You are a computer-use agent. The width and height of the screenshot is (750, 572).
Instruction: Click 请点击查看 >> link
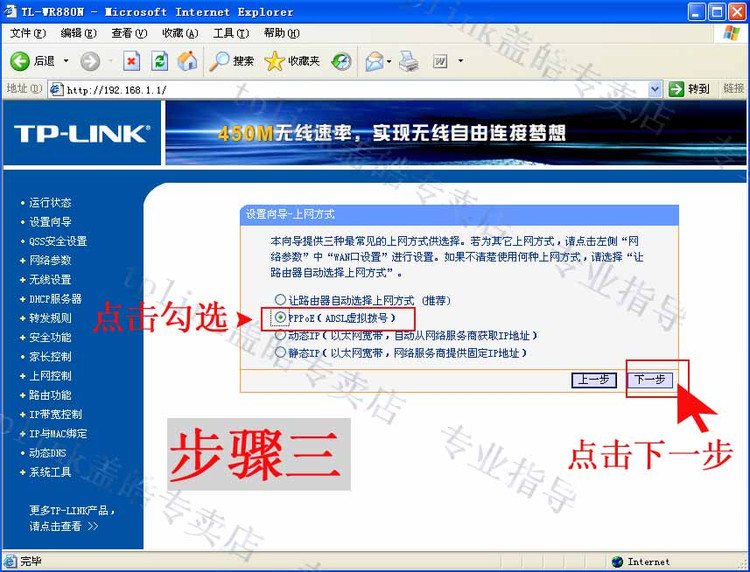pos(64,527)
